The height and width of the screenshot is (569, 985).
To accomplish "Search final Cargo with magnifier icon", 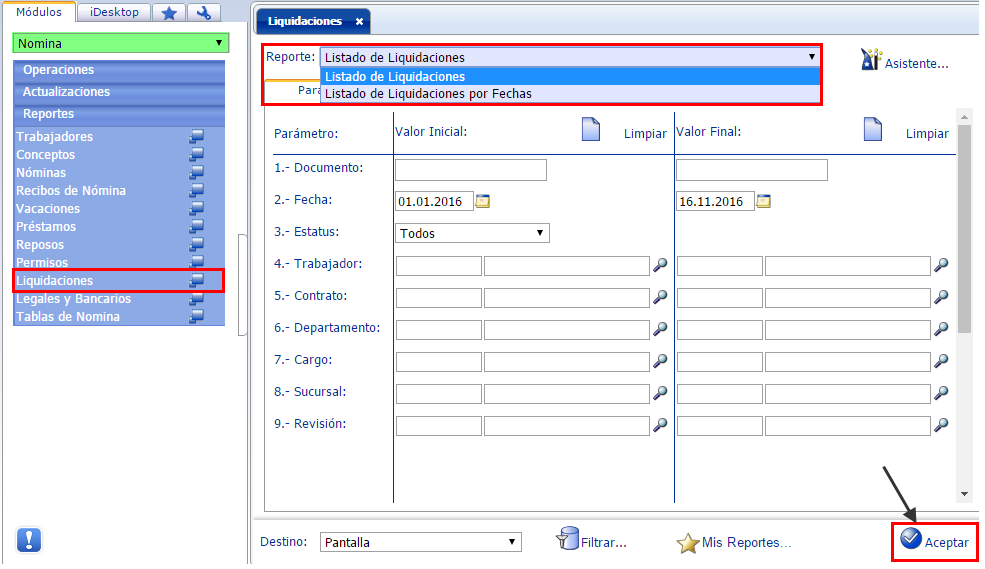I will tap(941, 361).
